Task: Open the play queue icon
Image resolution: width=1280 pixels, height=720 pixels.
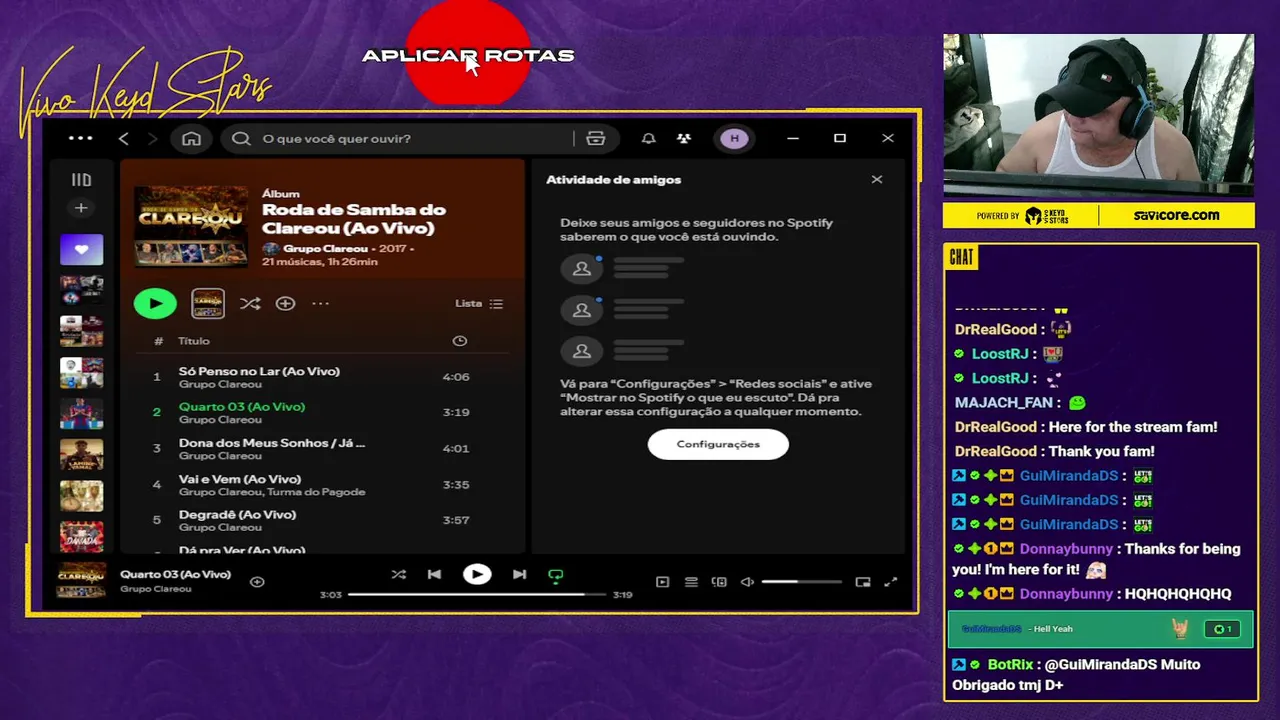Action: (691, 582)
